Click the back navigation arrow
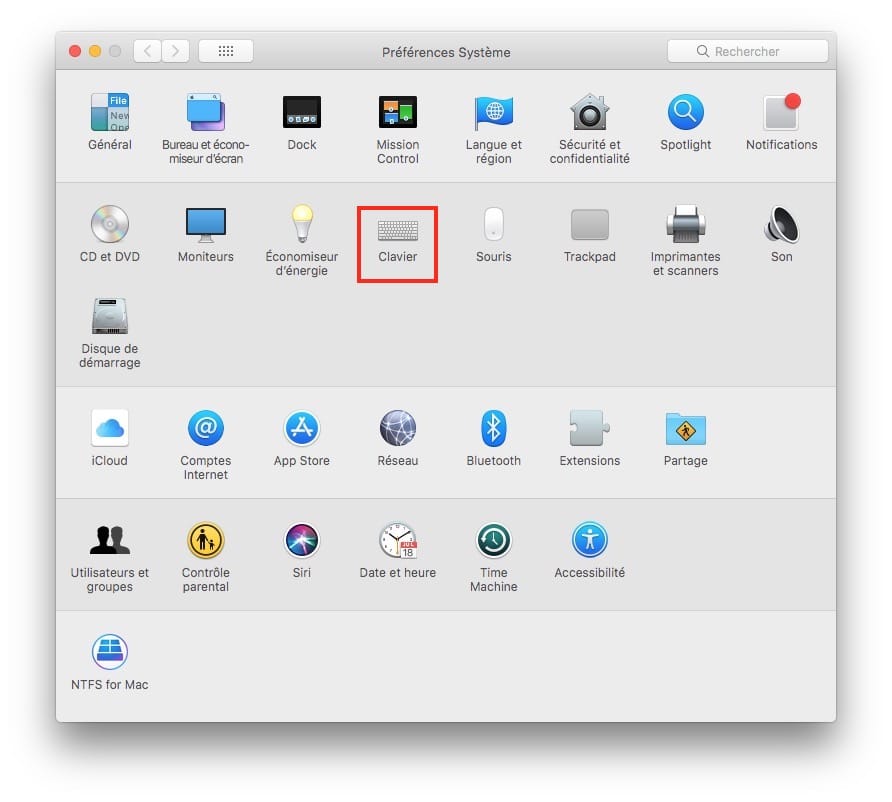 (x=147, y=51)
